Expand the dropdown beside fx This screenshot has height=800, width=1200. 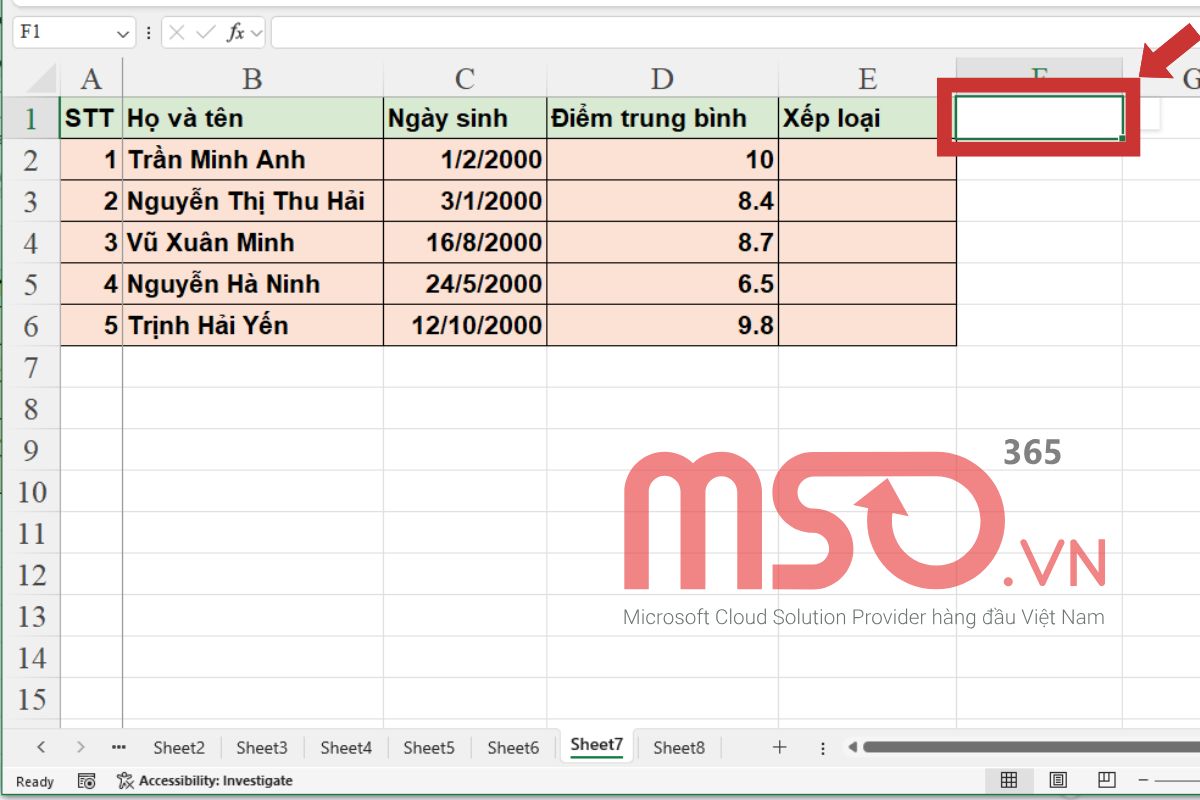click(x=256, y=33)
